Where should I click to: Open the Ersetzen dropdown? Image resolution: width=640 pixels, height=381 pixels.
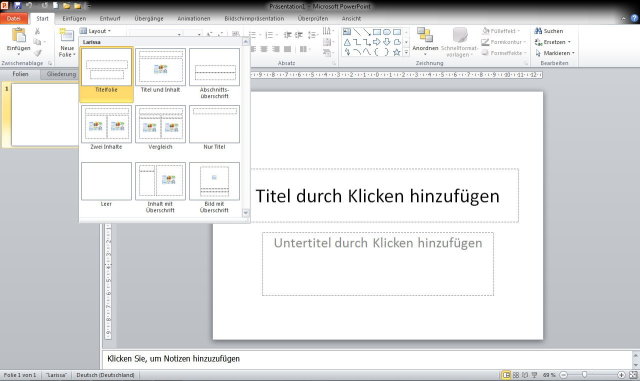(x=553, y=42)
